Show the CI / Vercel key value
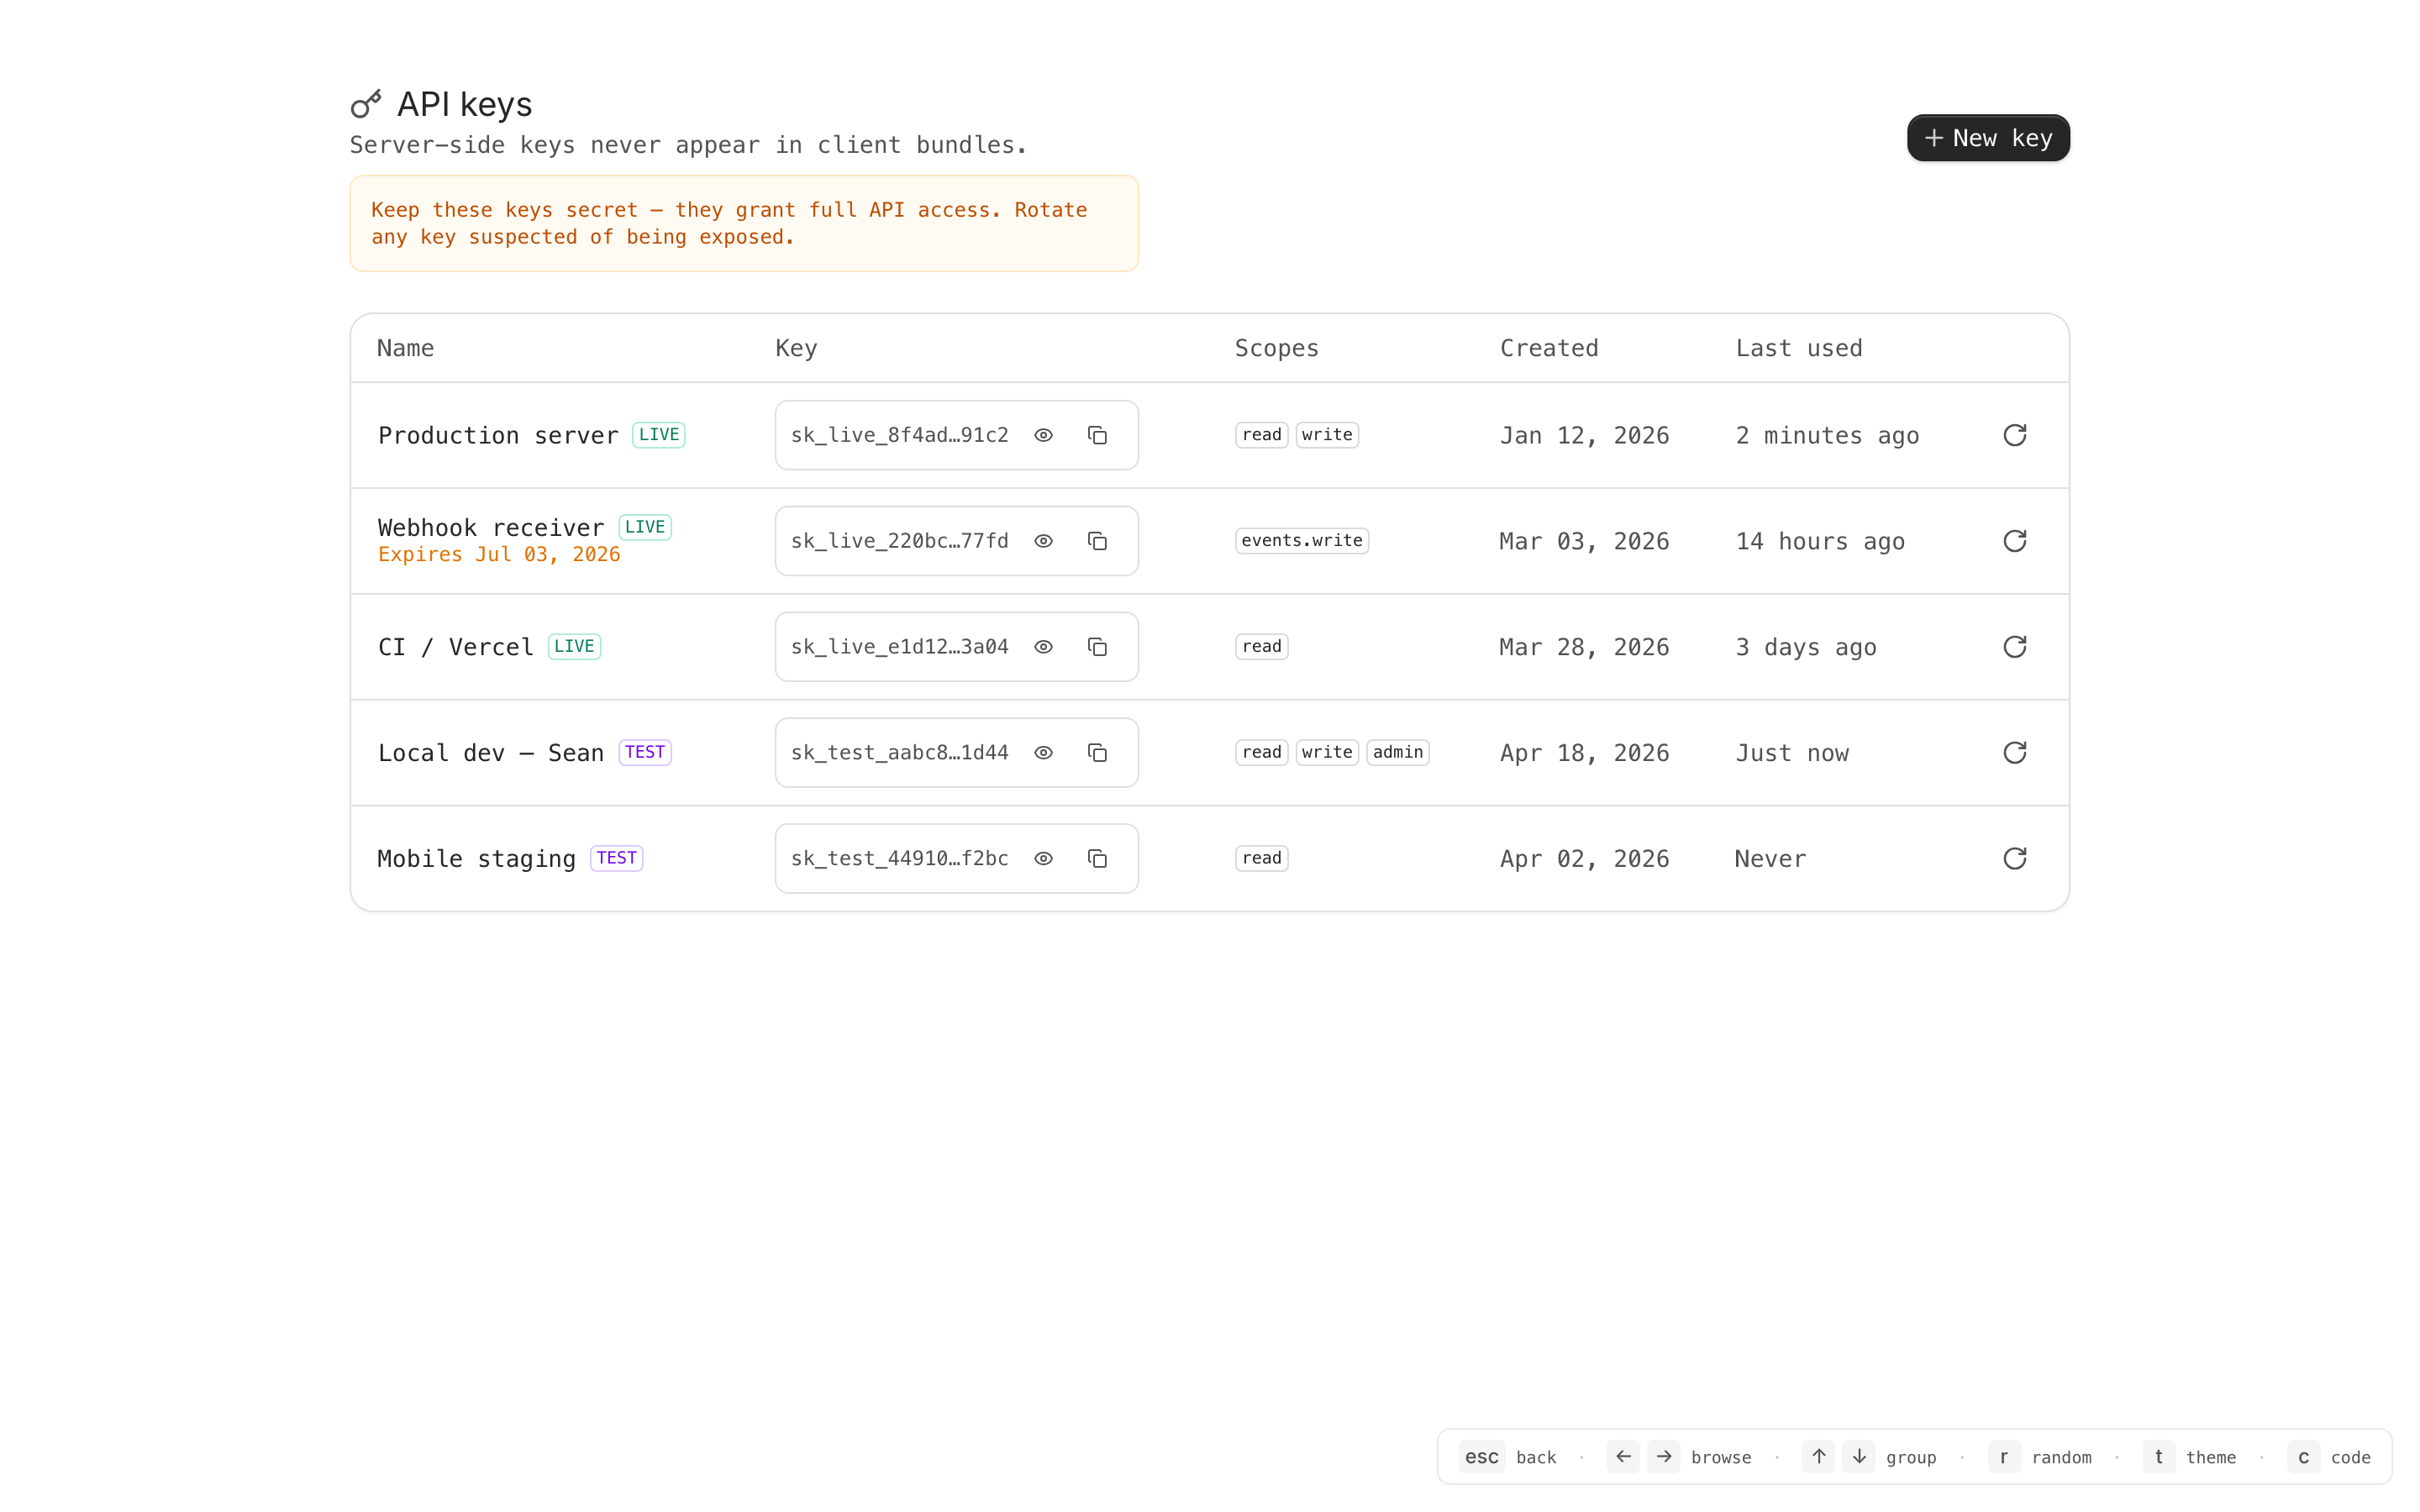2420x1512 pixels. 1043,647
